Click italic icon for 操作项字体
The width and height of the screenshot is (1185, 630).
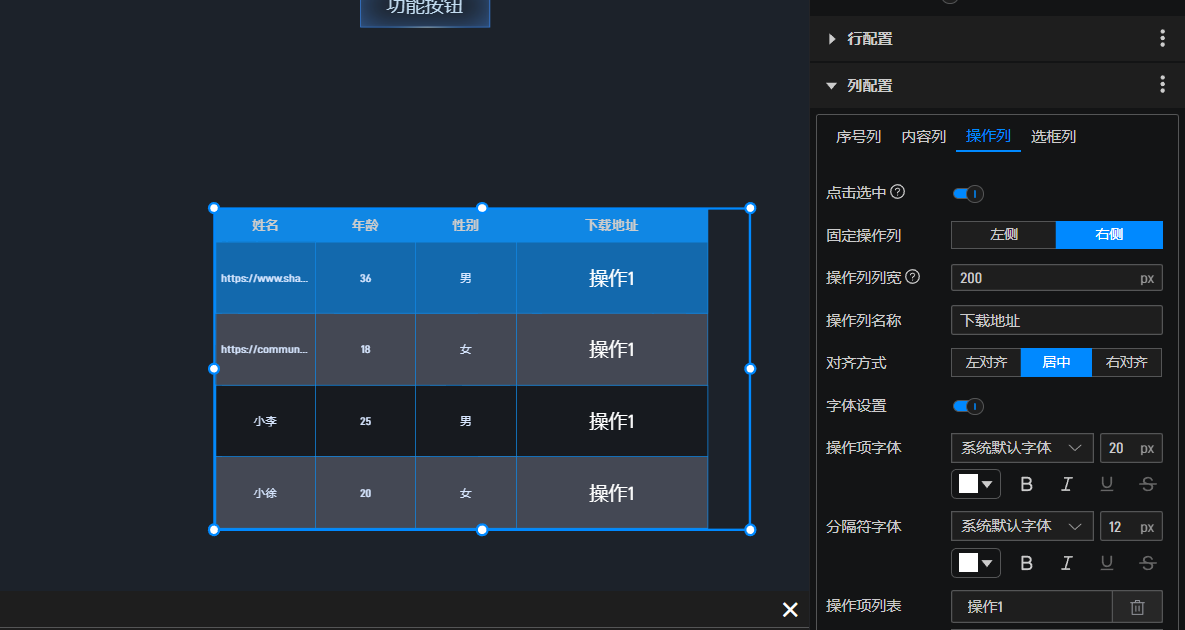[1066, 484]
